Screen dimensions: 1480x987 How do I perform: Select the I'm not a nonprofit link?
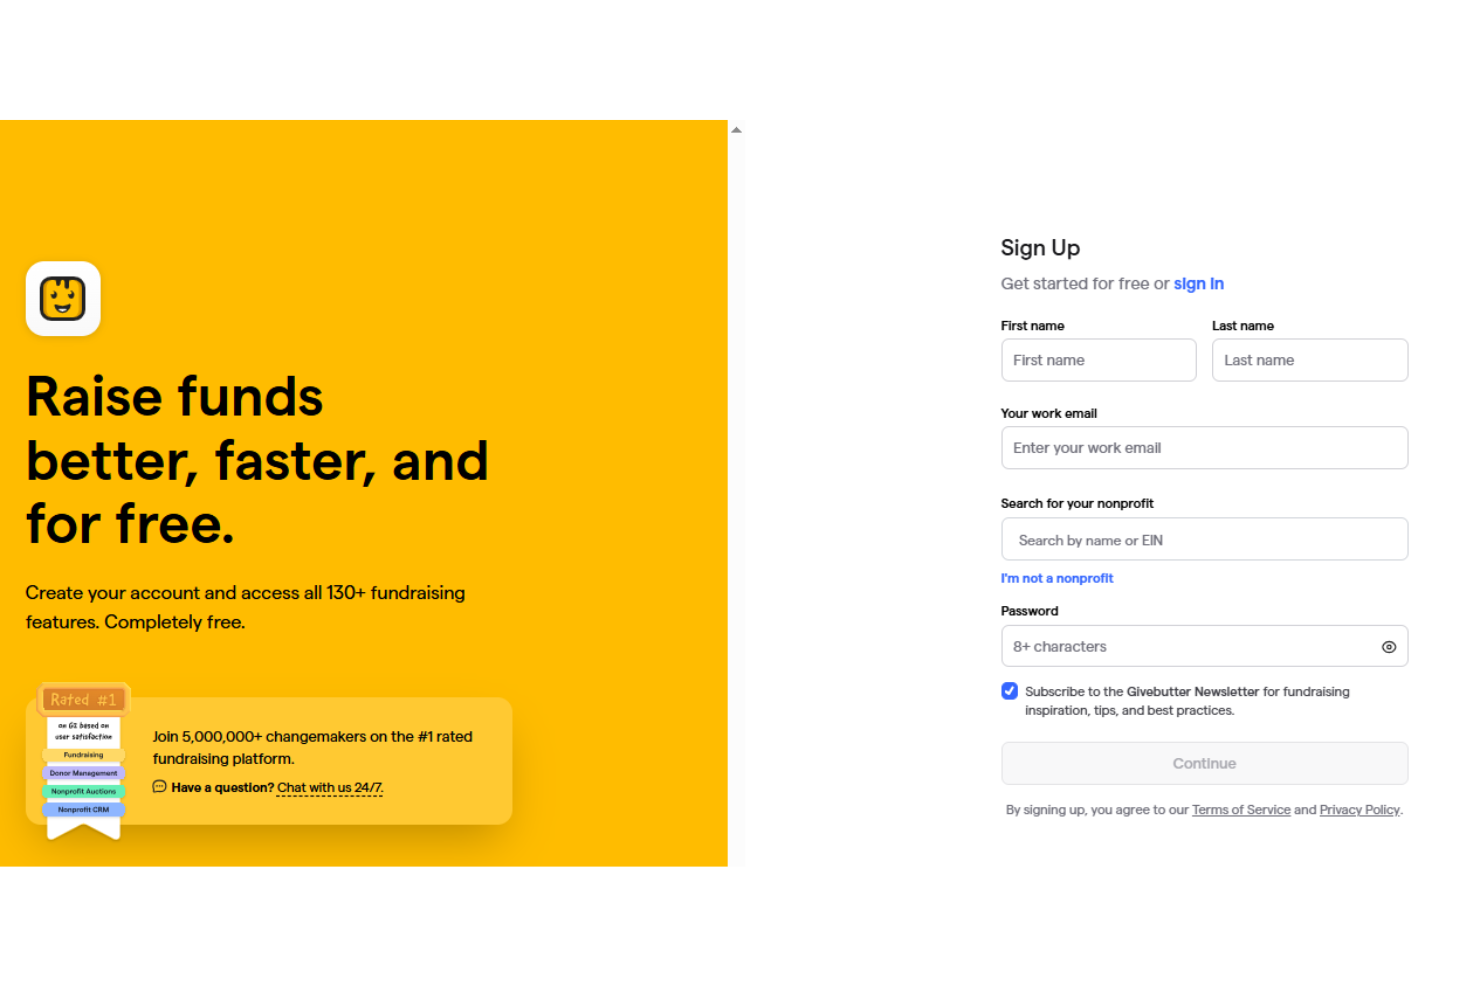(1056, 578)
